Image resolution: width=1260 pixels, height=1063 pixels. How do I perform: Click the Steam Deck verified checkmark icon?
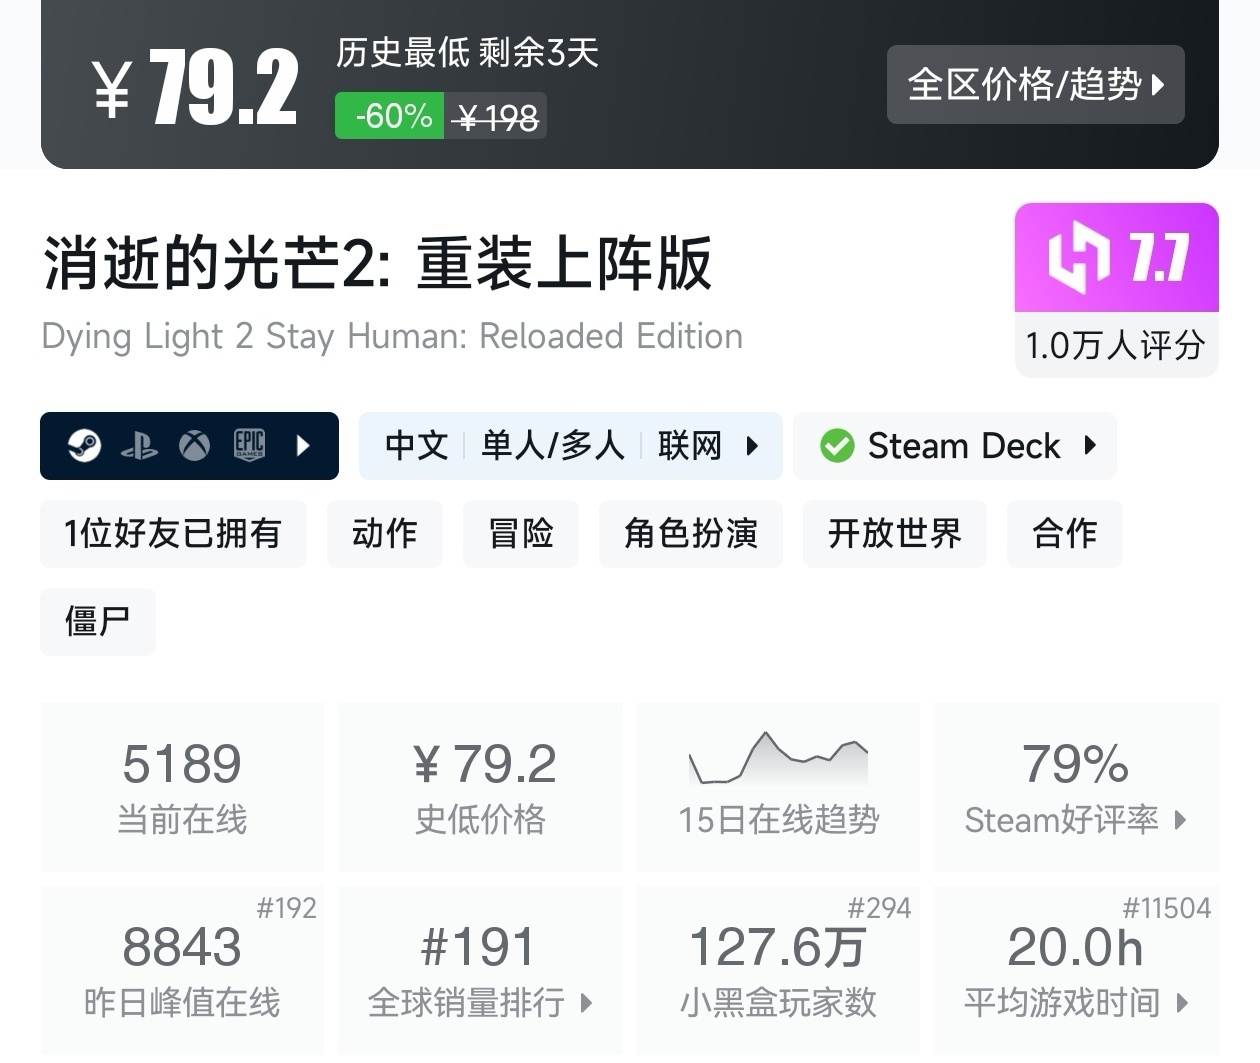[x=837, y=446]
